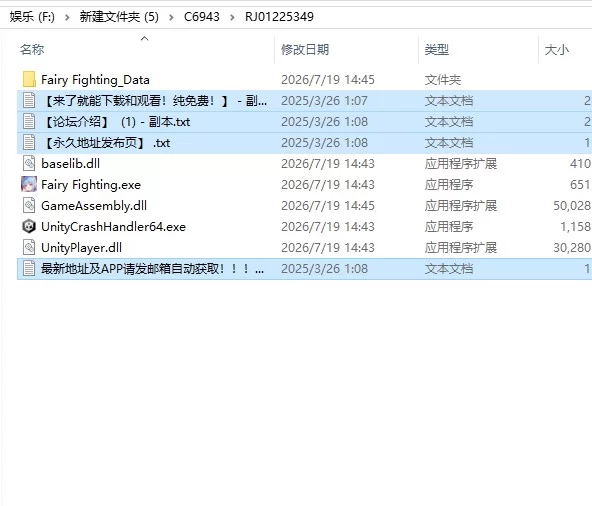Click the 【永久地址发布页】 text document icon
Viewport: 592px width, 506px height.
29,142
